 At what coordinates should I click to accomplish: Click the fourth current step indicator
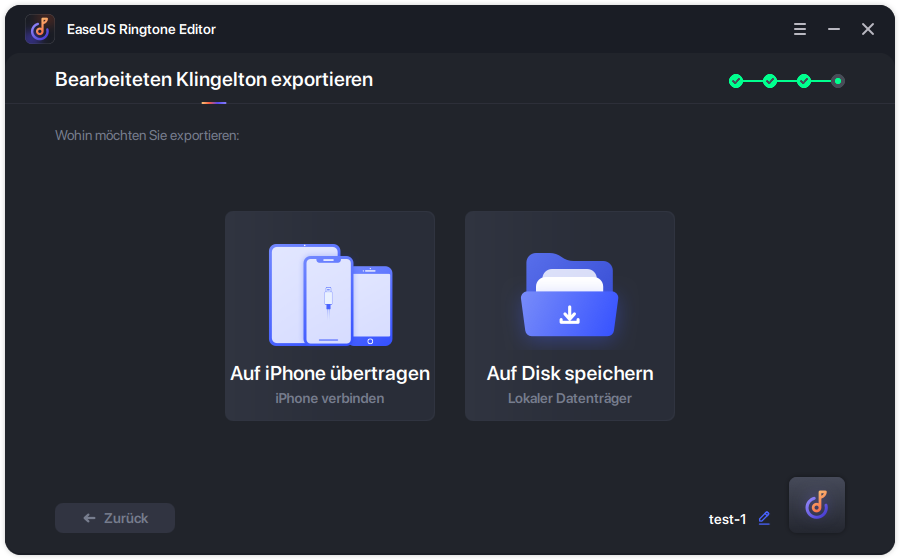click(838, 81)
